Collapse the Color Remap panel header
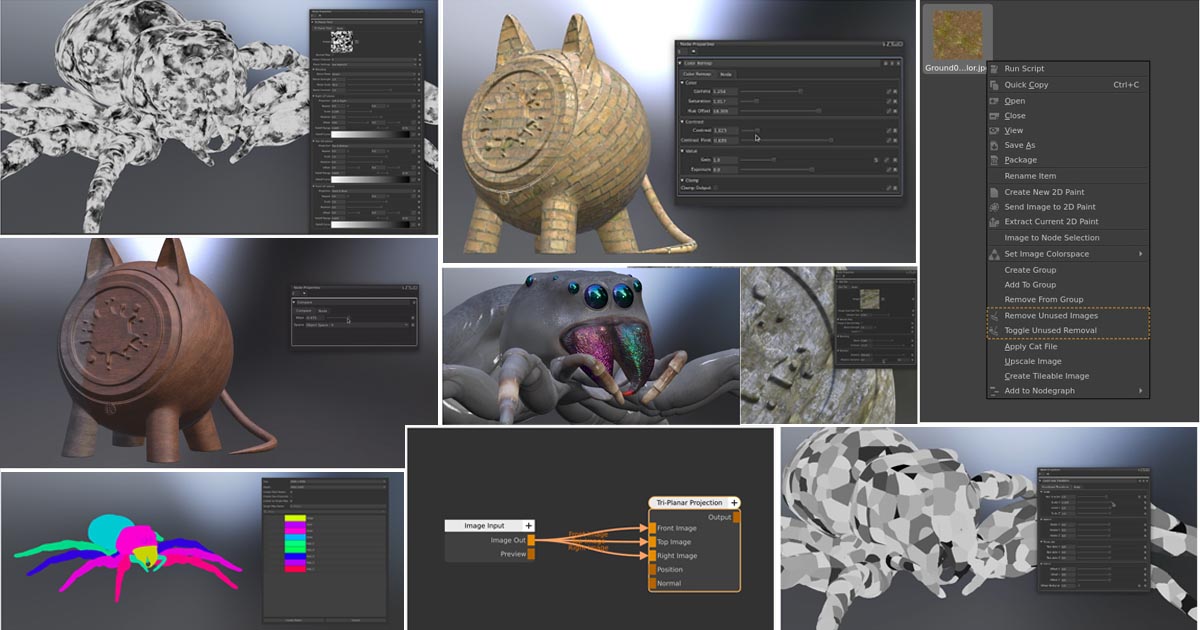 click(680, 63)
